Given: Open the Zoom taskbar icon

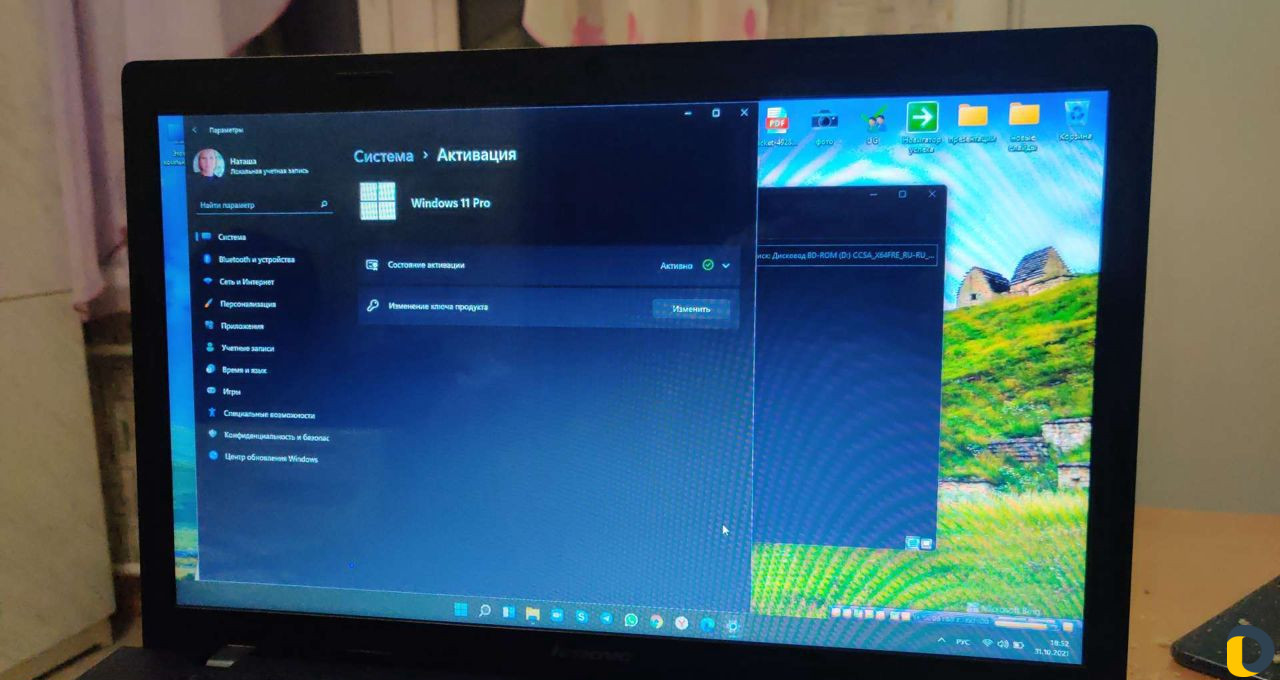Looking at the screenshot, I should pos(557,615).
